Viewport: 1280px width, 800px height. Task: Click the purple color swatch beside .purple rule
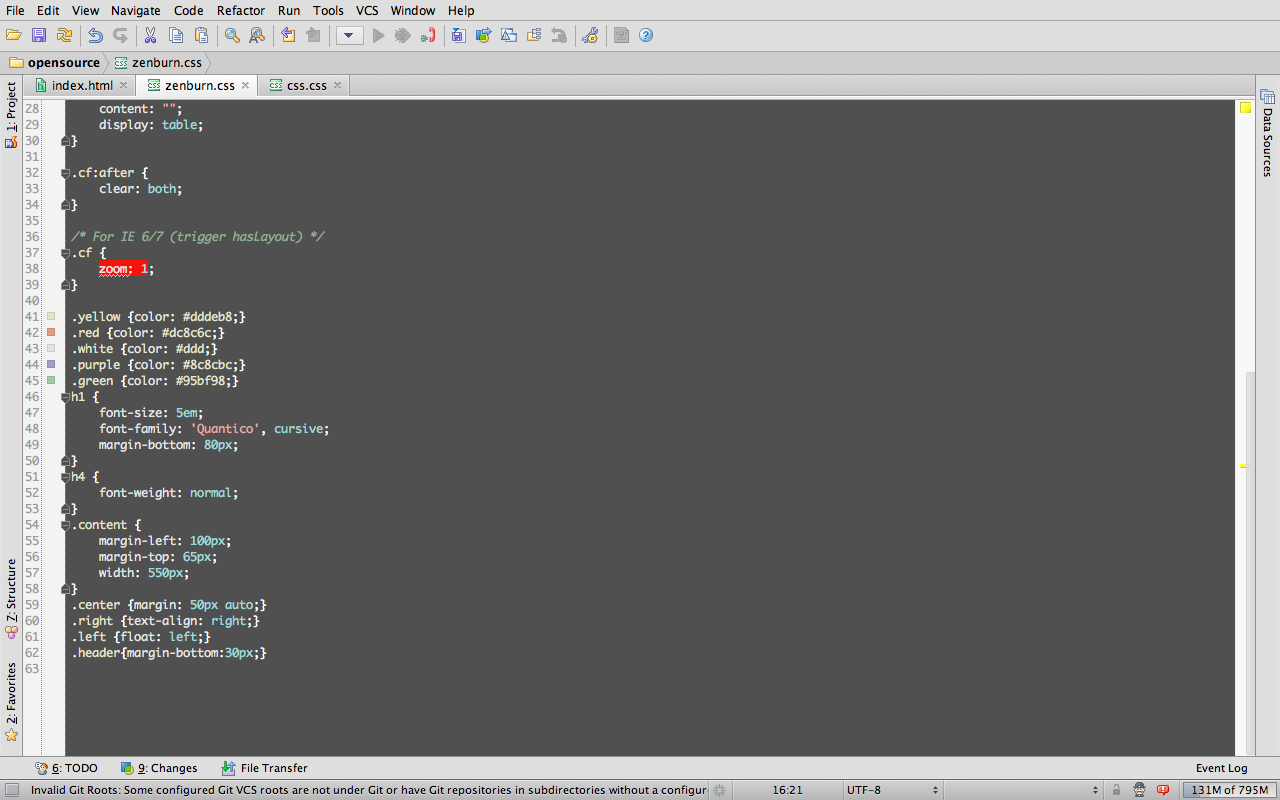point(52,364)
